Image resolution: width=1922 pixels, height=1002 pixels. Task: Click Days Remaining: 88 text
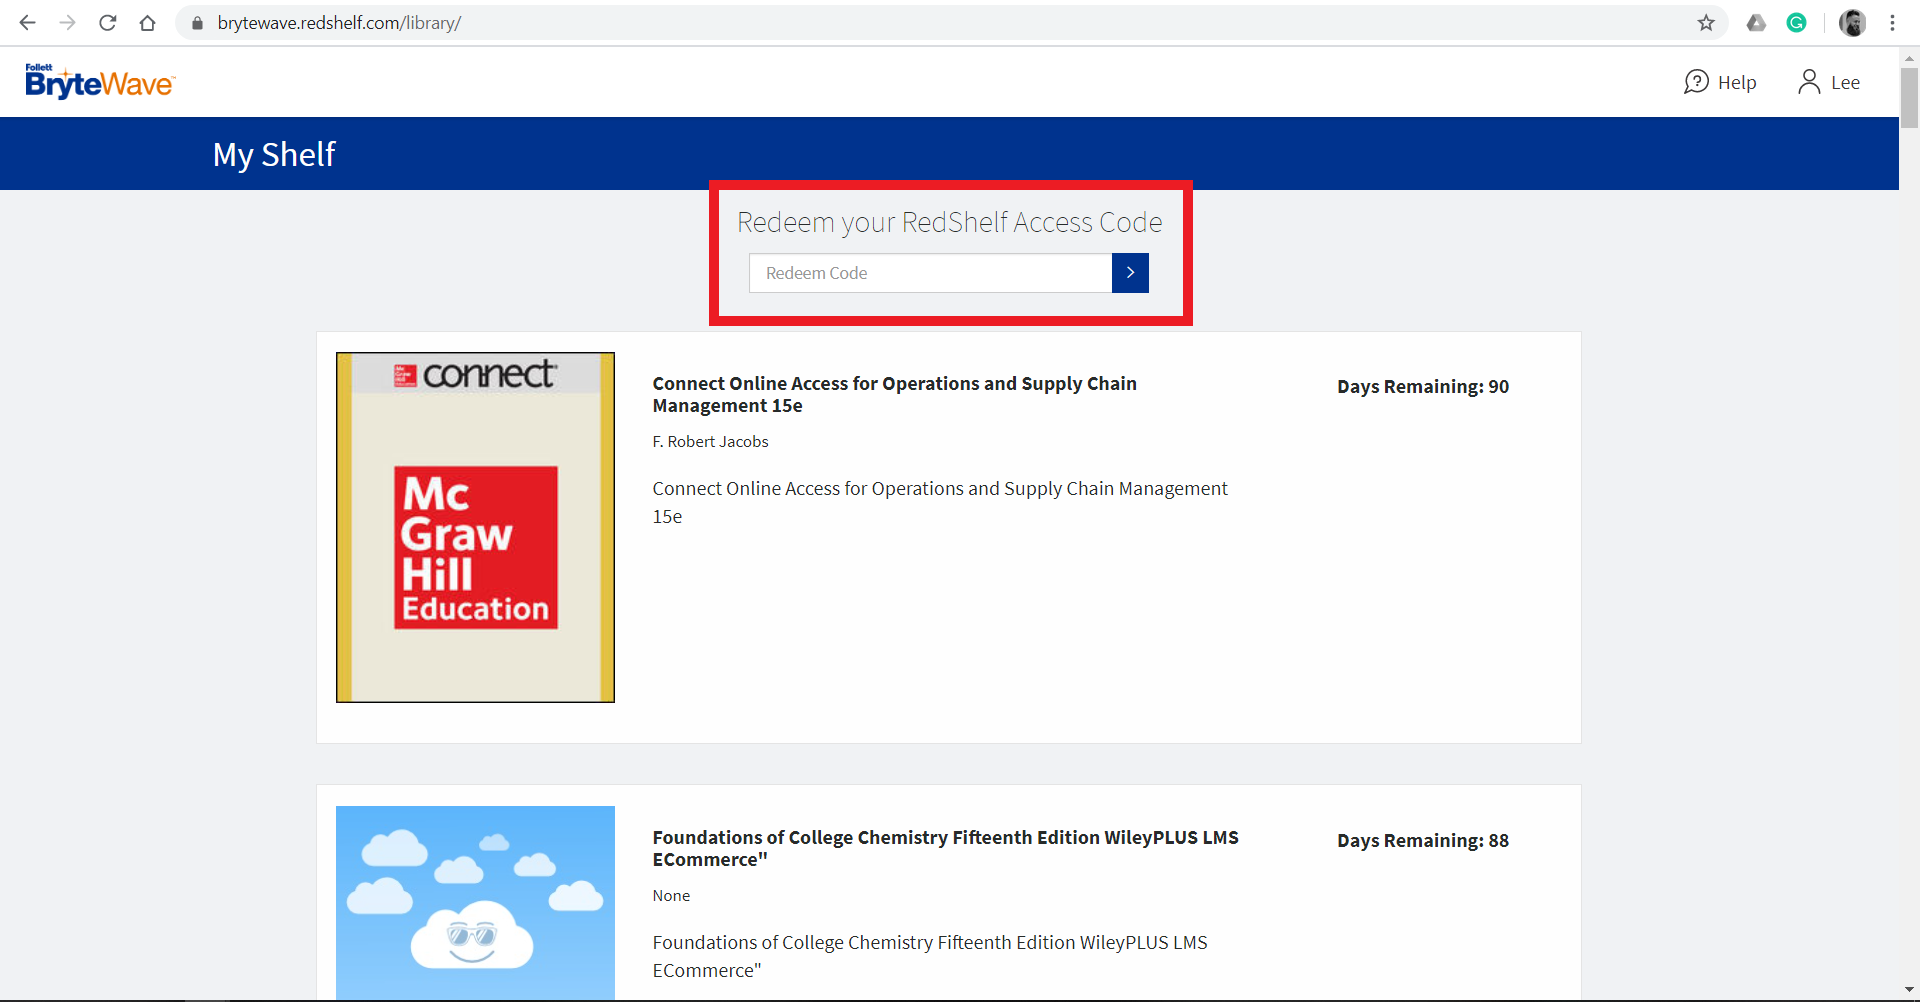(x=1423, y=840)
